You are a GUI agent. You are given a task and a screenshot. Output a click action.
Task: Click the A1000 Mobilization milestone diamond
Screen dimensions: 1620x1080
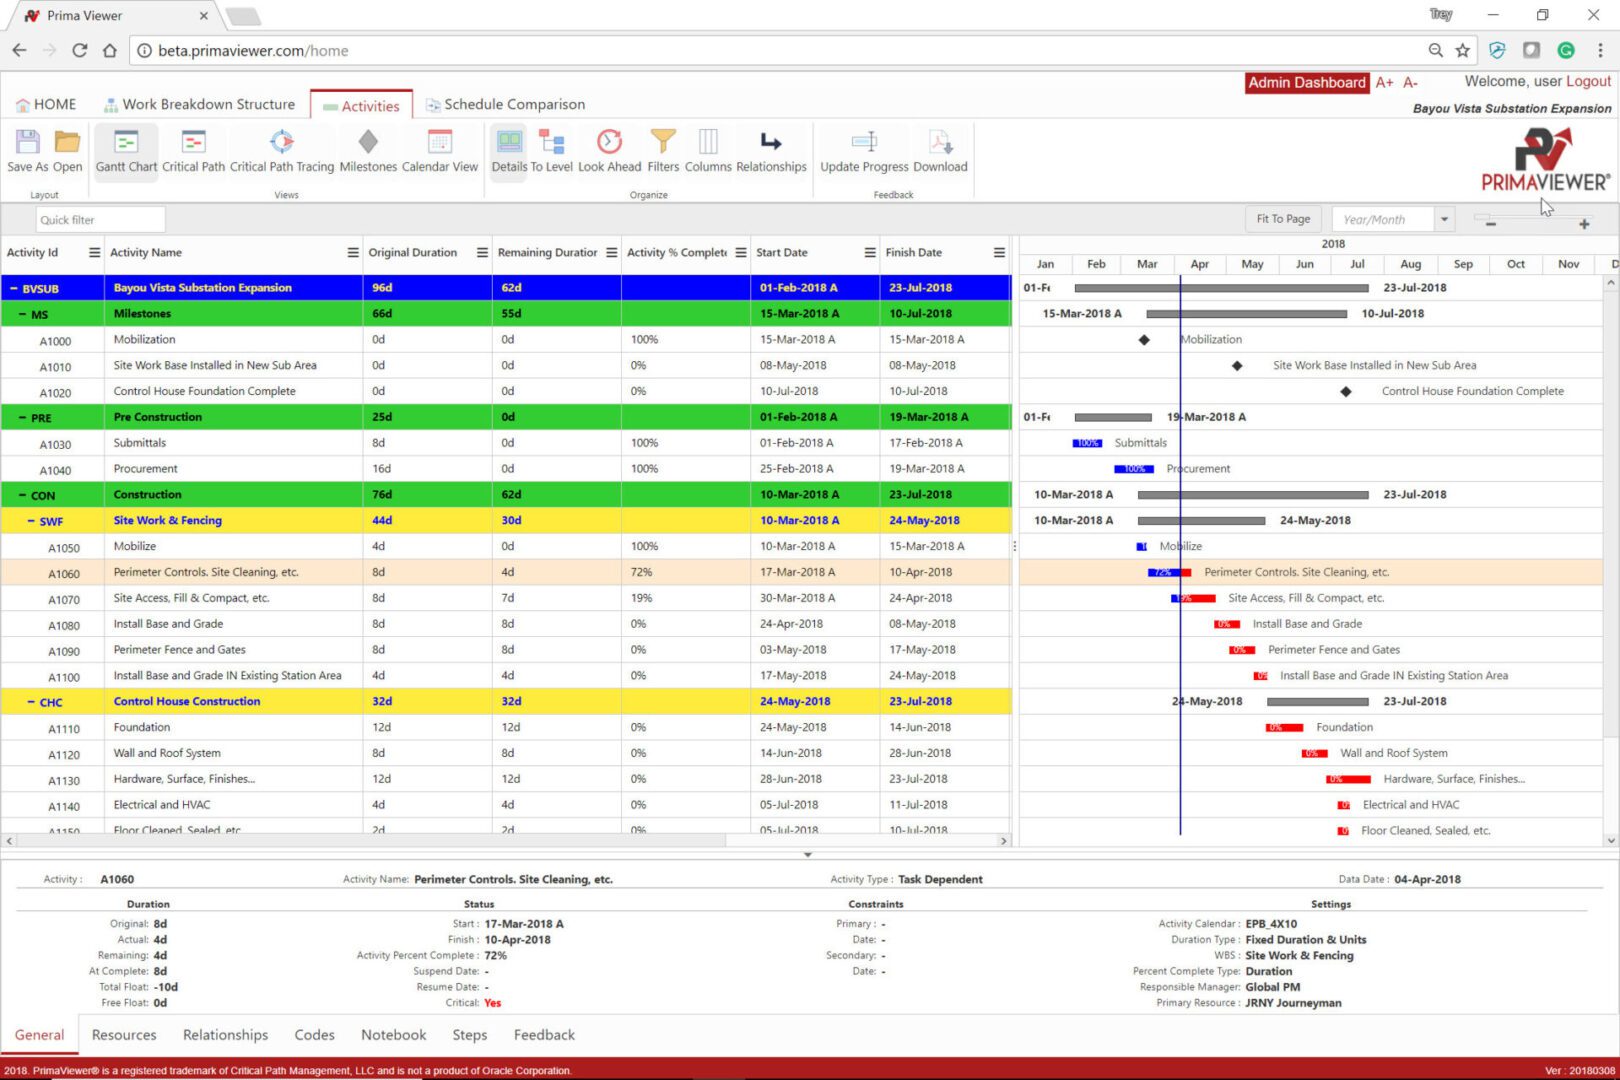pos(1145,340)
